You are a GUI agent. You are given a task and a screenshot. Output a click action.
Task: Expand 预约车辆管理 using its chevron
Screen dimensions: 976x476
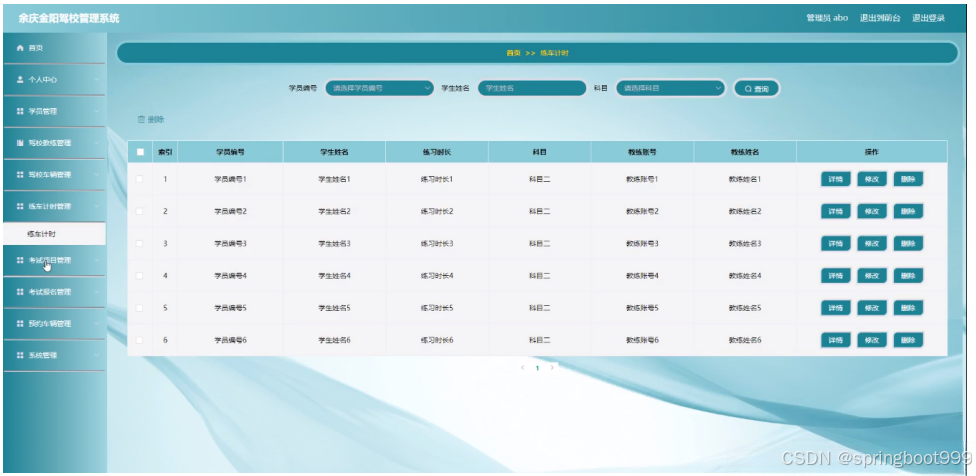97,324
